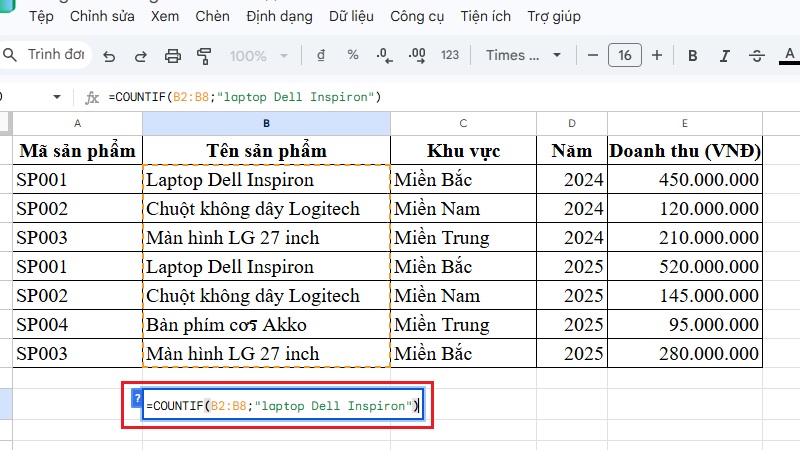Select column E header
800x450 pixels.
685,123
